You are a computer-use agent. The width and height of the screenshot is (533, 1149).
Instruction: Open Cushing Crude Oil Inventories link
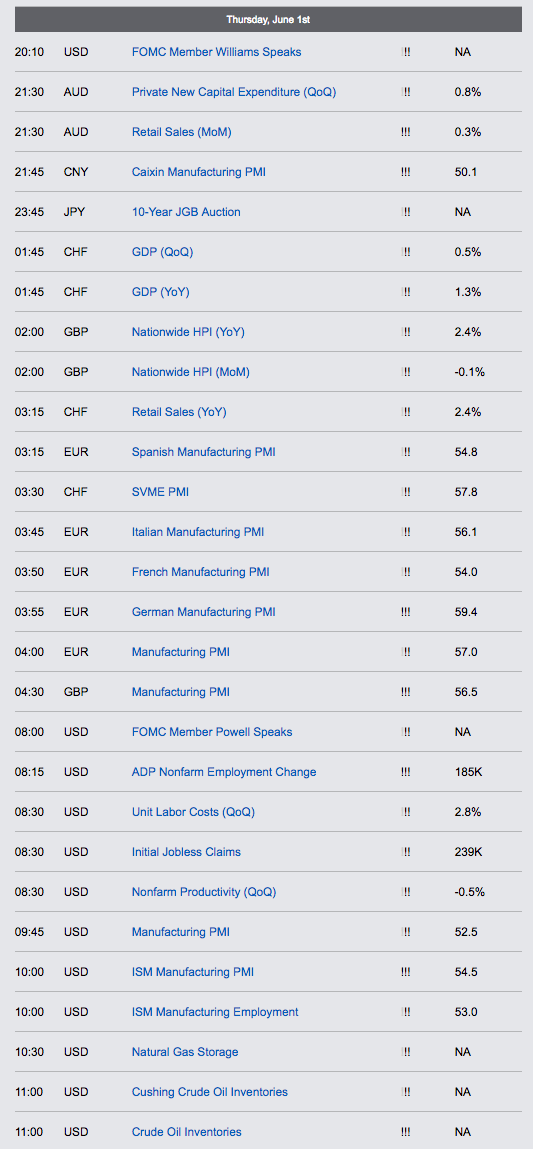[x=210, y=1092]
